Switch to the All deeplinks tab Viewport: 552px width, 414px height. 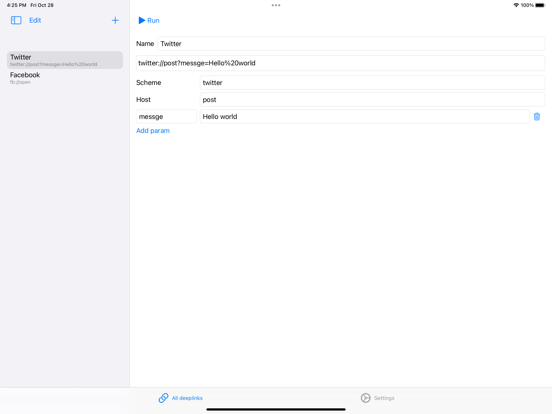180,398
